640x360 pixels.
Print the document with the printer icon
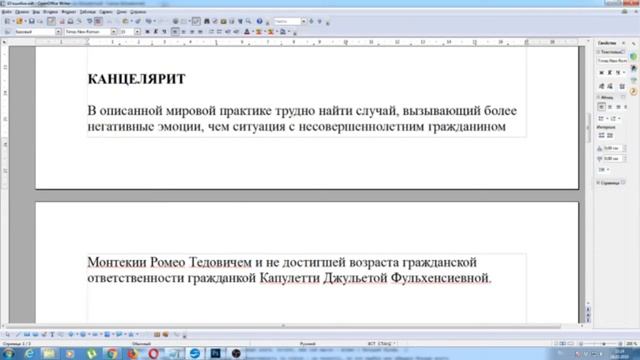(x=70, y=21)
